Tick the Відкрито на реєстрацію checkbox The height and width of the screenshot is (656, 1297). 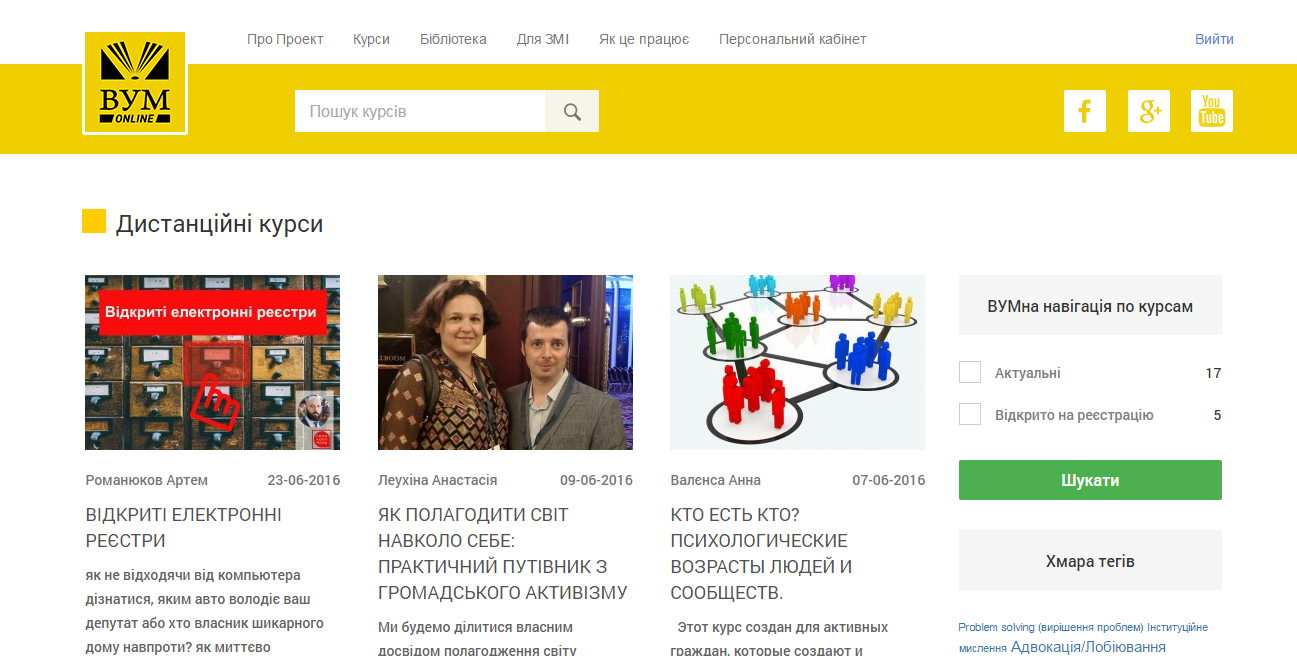tap(970, 414)
